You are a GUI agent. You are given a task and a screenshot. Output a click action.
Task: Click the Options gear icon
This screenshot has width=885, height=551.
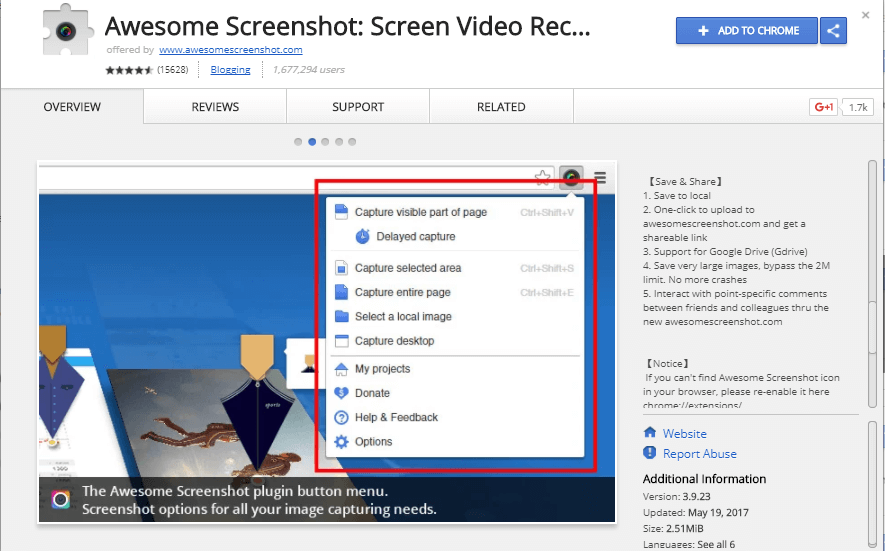(x=341, y=441)
